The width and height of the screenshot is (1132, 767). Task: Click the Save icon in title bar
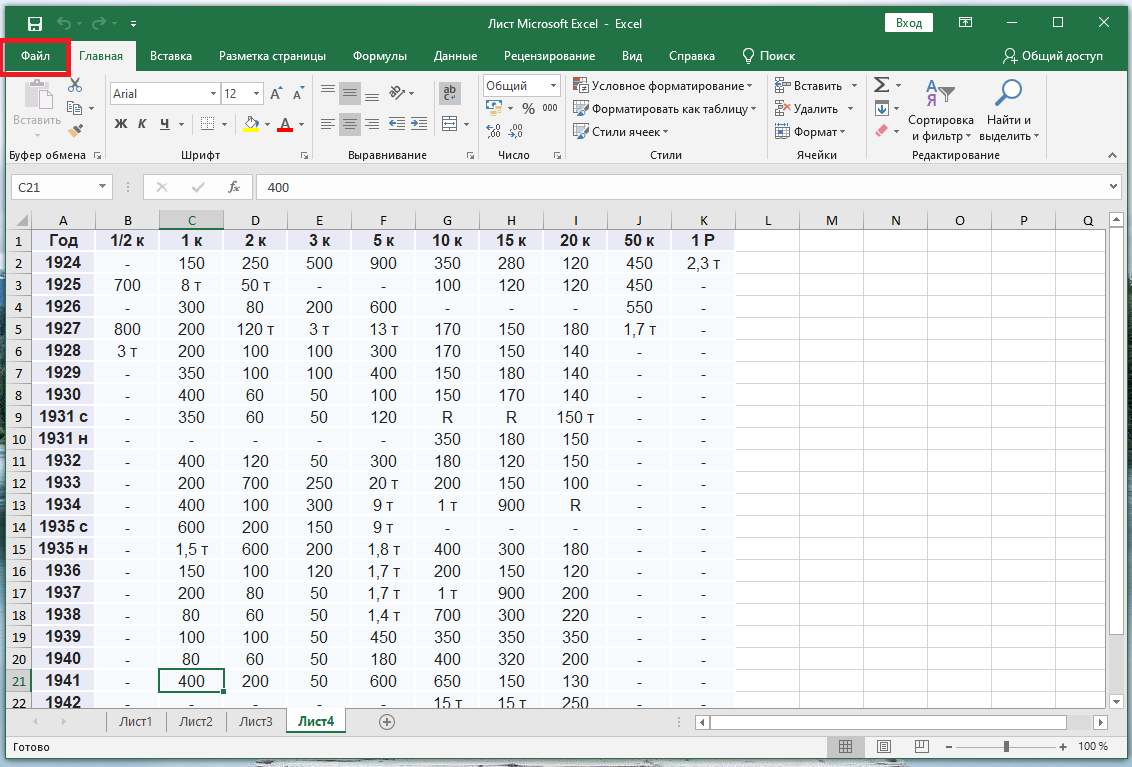tap(35, 24)
